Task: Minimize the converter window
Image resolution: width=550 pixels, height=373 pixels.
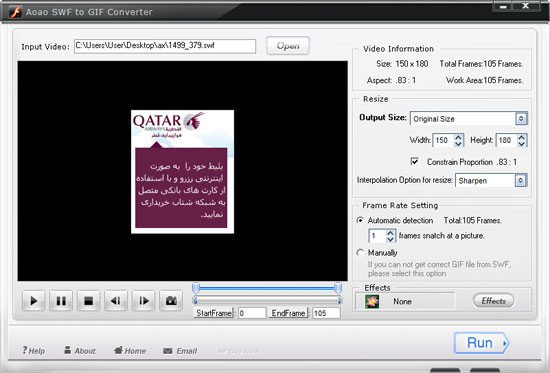Action: 503,6
